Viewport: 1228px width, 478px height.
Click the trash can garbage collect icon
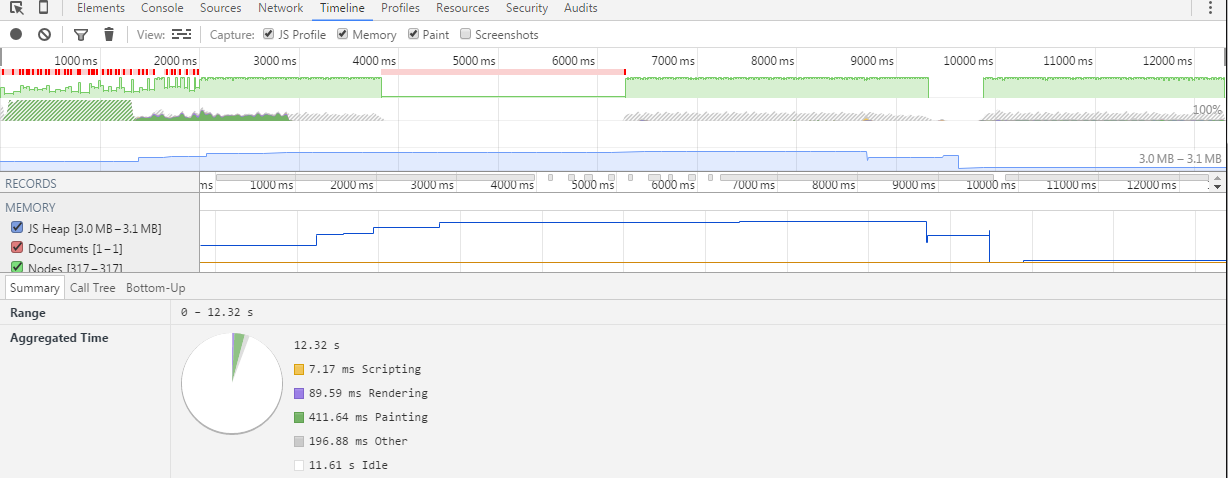(x=109, y=34)
